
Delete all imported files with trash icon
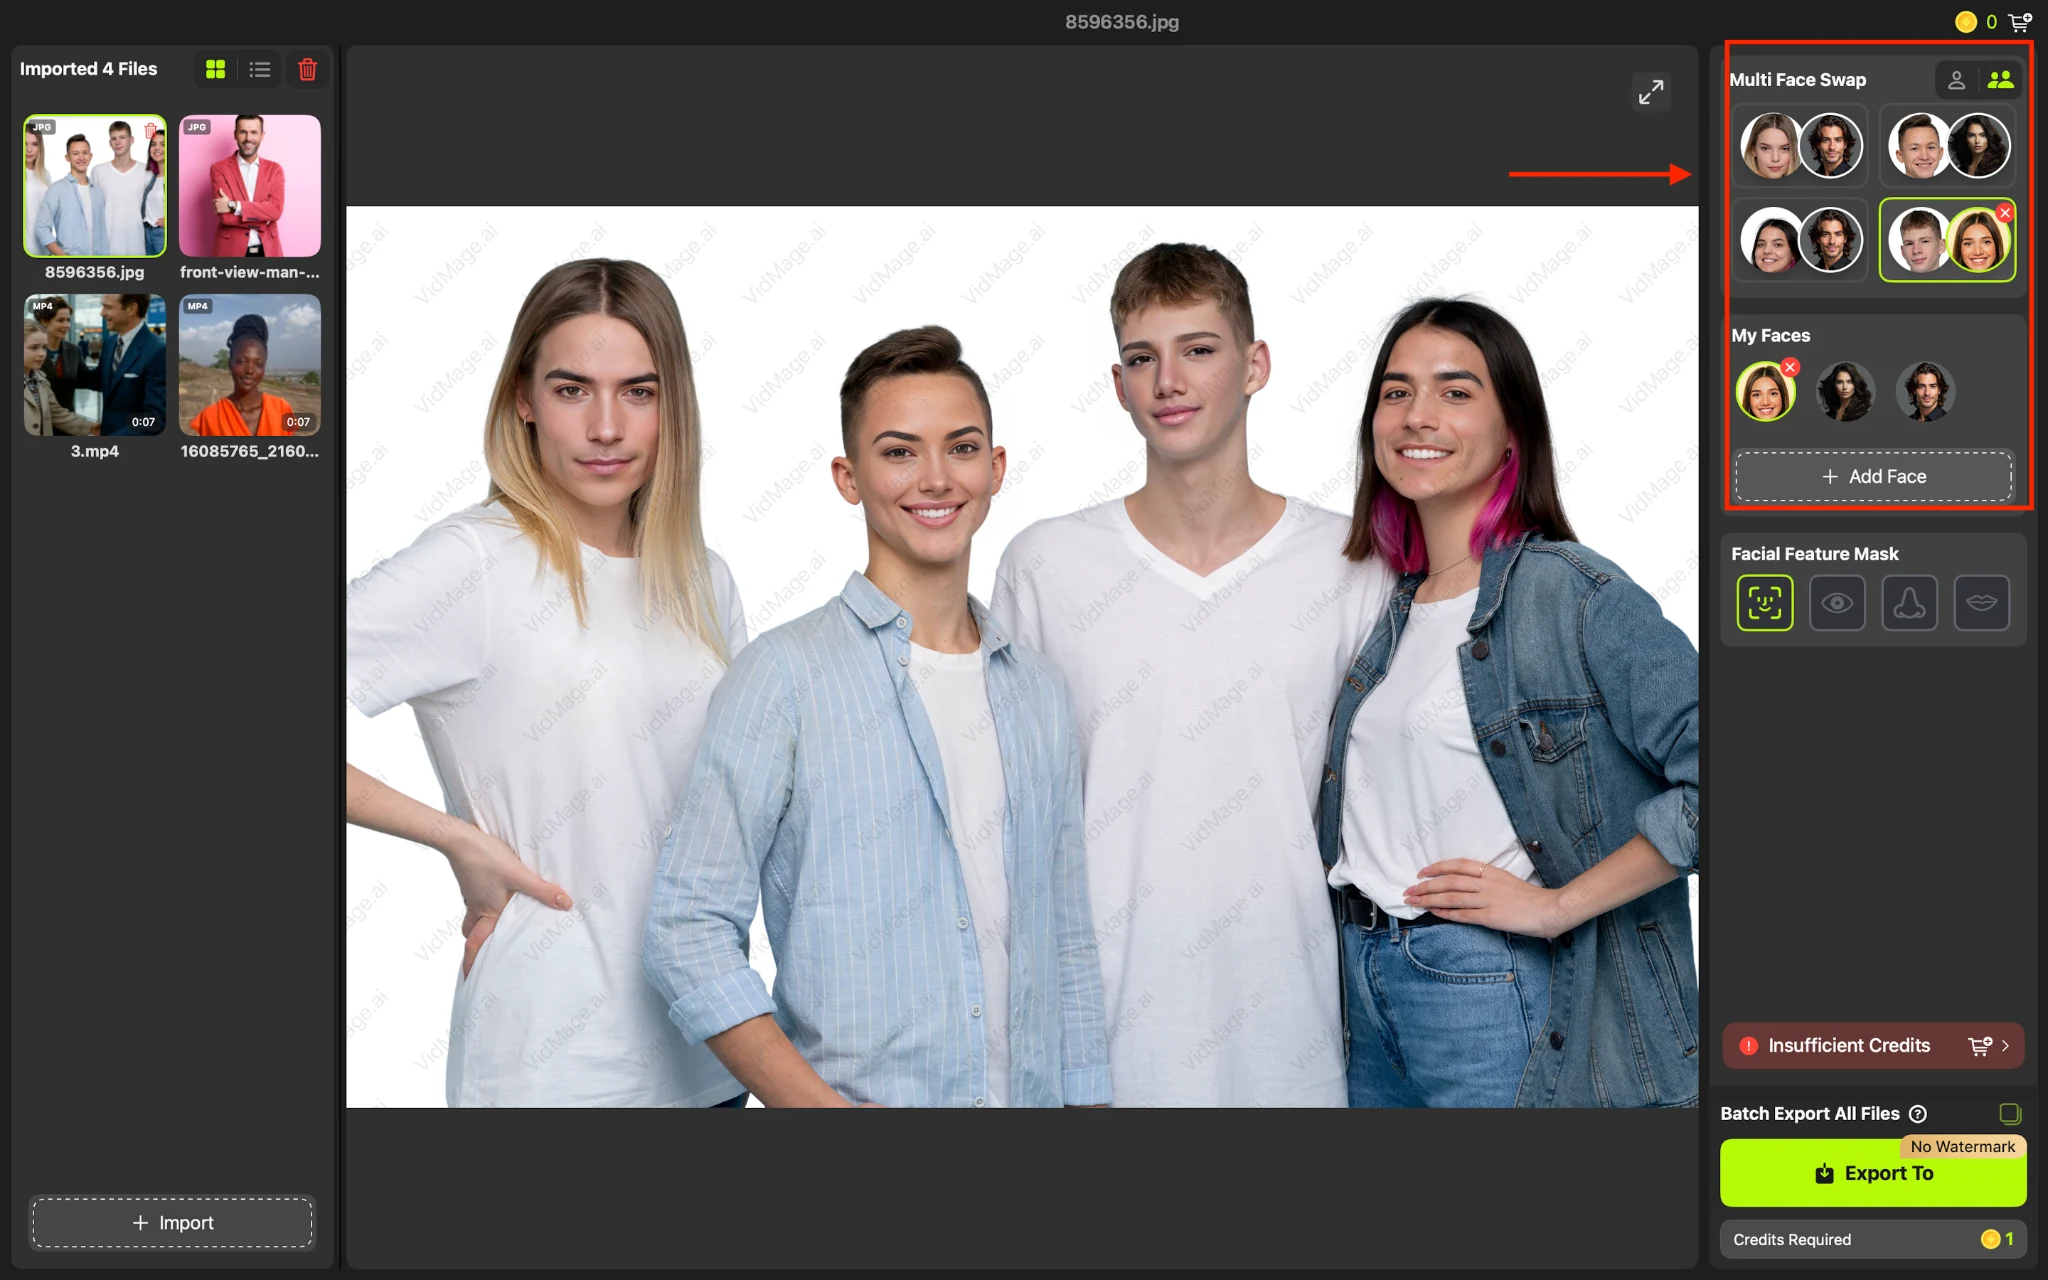tap(308, 69)
